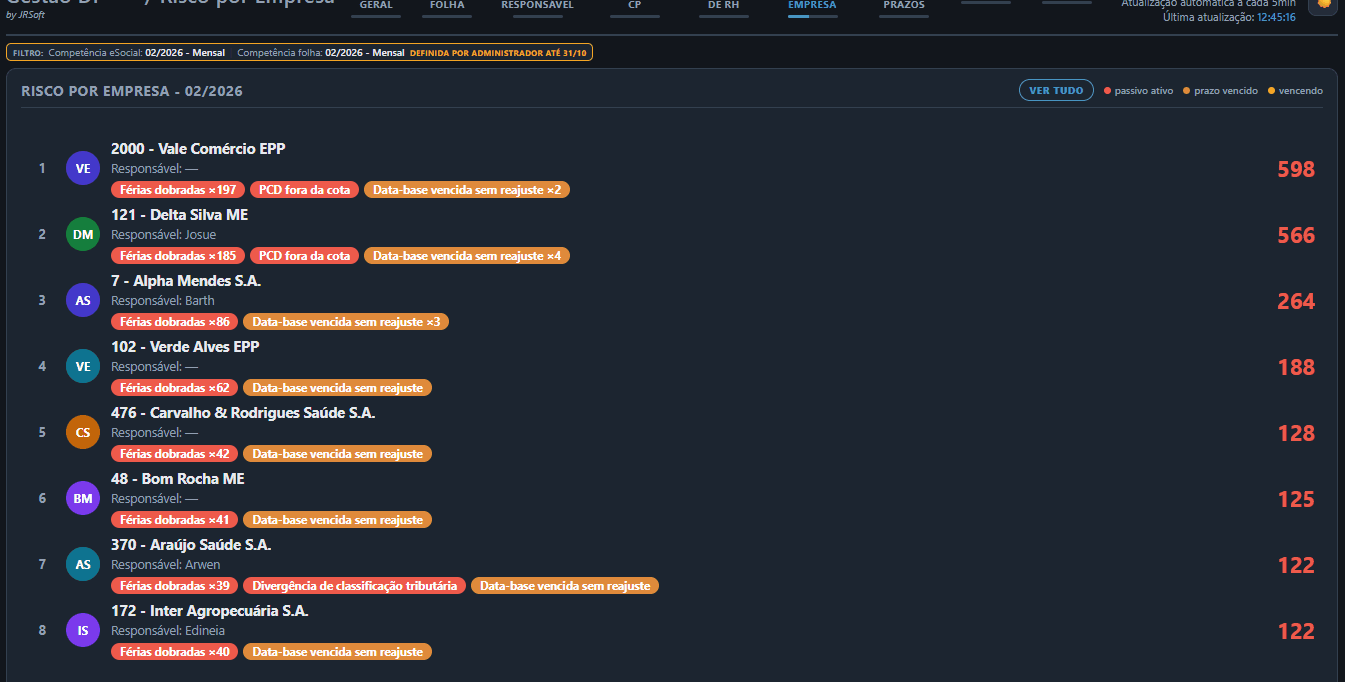
Task: Open company 7 - Alpha Mendes S.A.
Action: (x=186, y=280)
